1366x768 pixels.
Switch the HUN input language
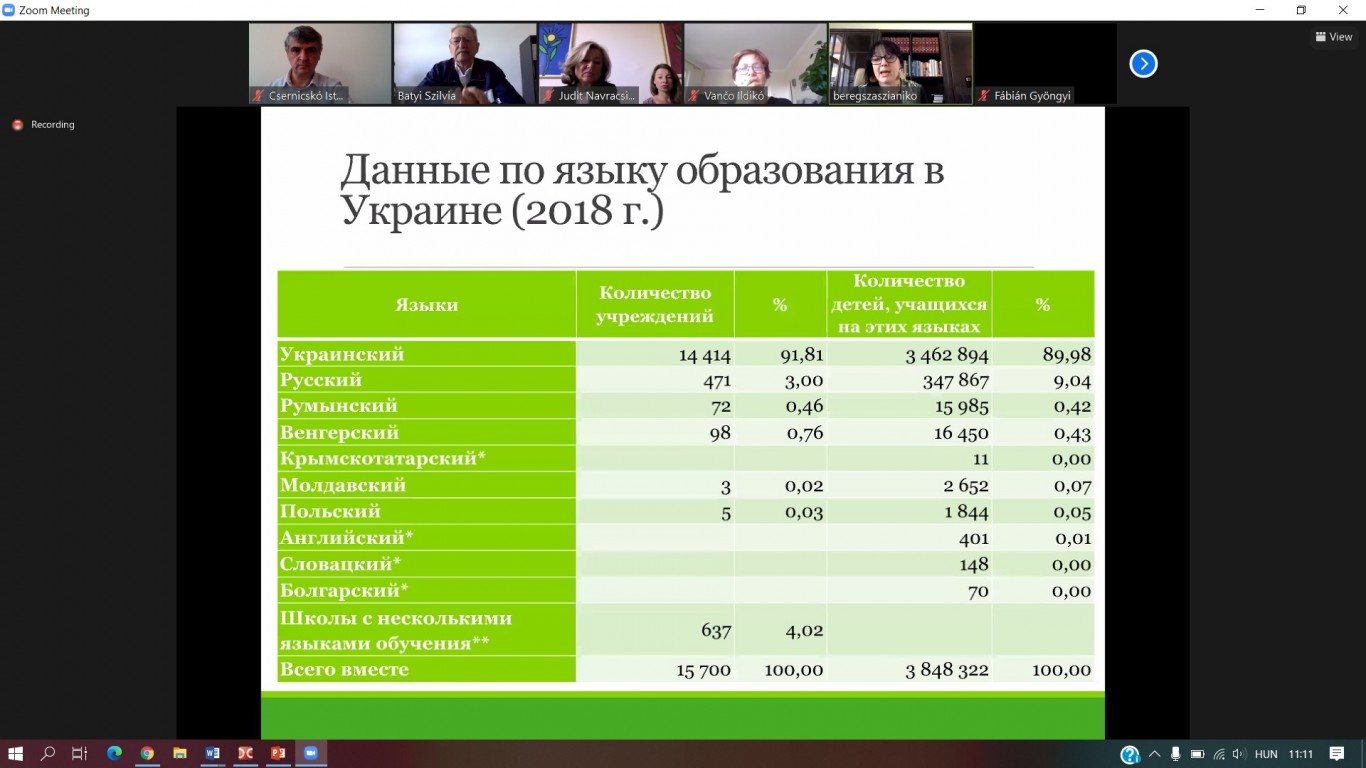tap(1266, 754)
